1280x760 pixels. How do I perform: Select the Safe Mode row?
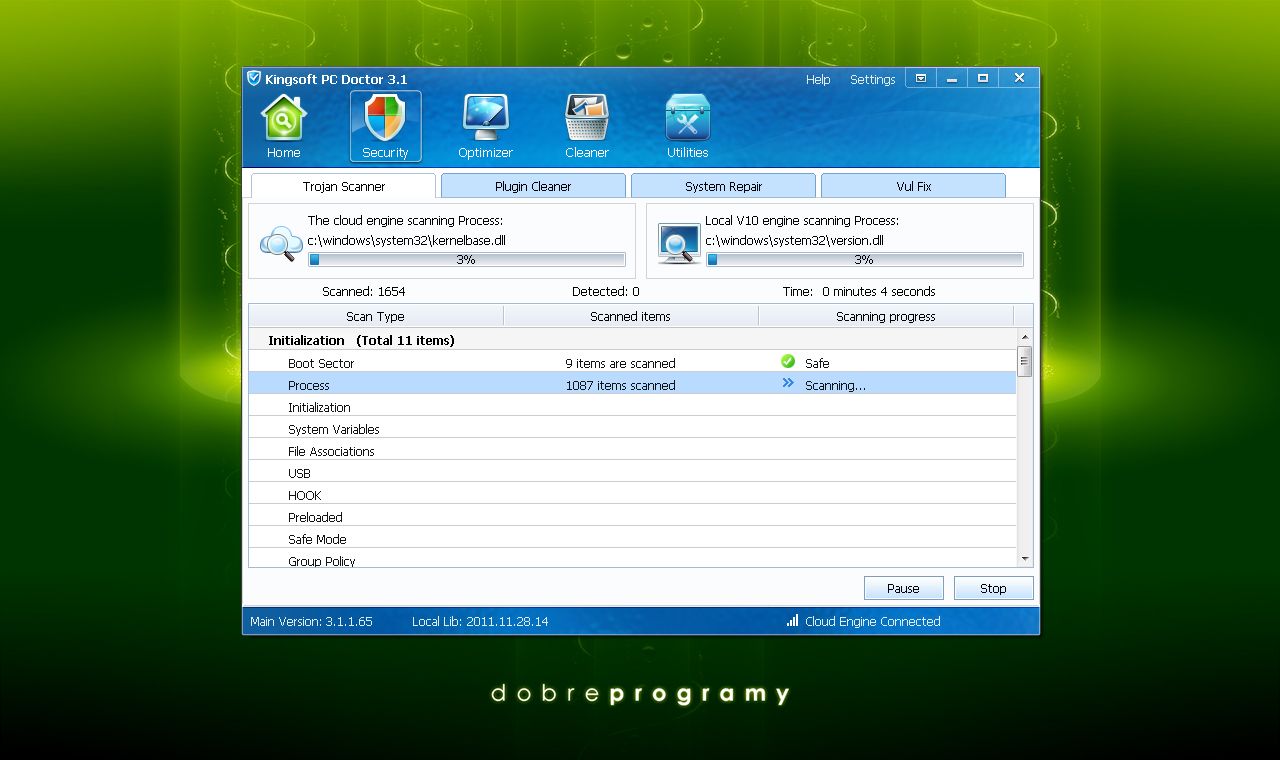tap(633, 539)
